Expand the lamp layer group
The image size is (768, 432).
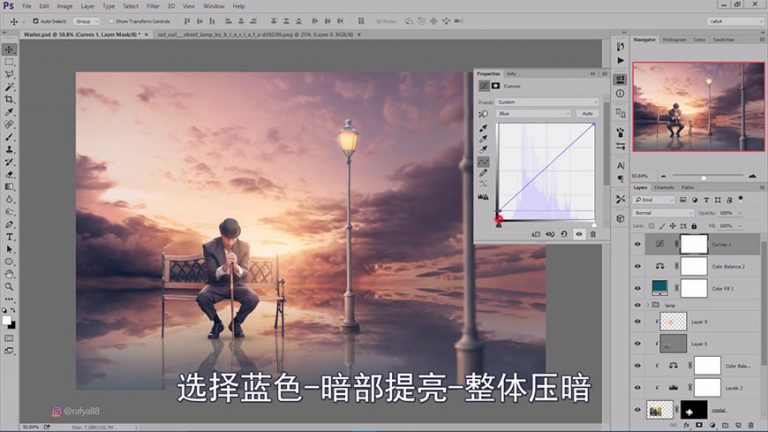point(648,305)
